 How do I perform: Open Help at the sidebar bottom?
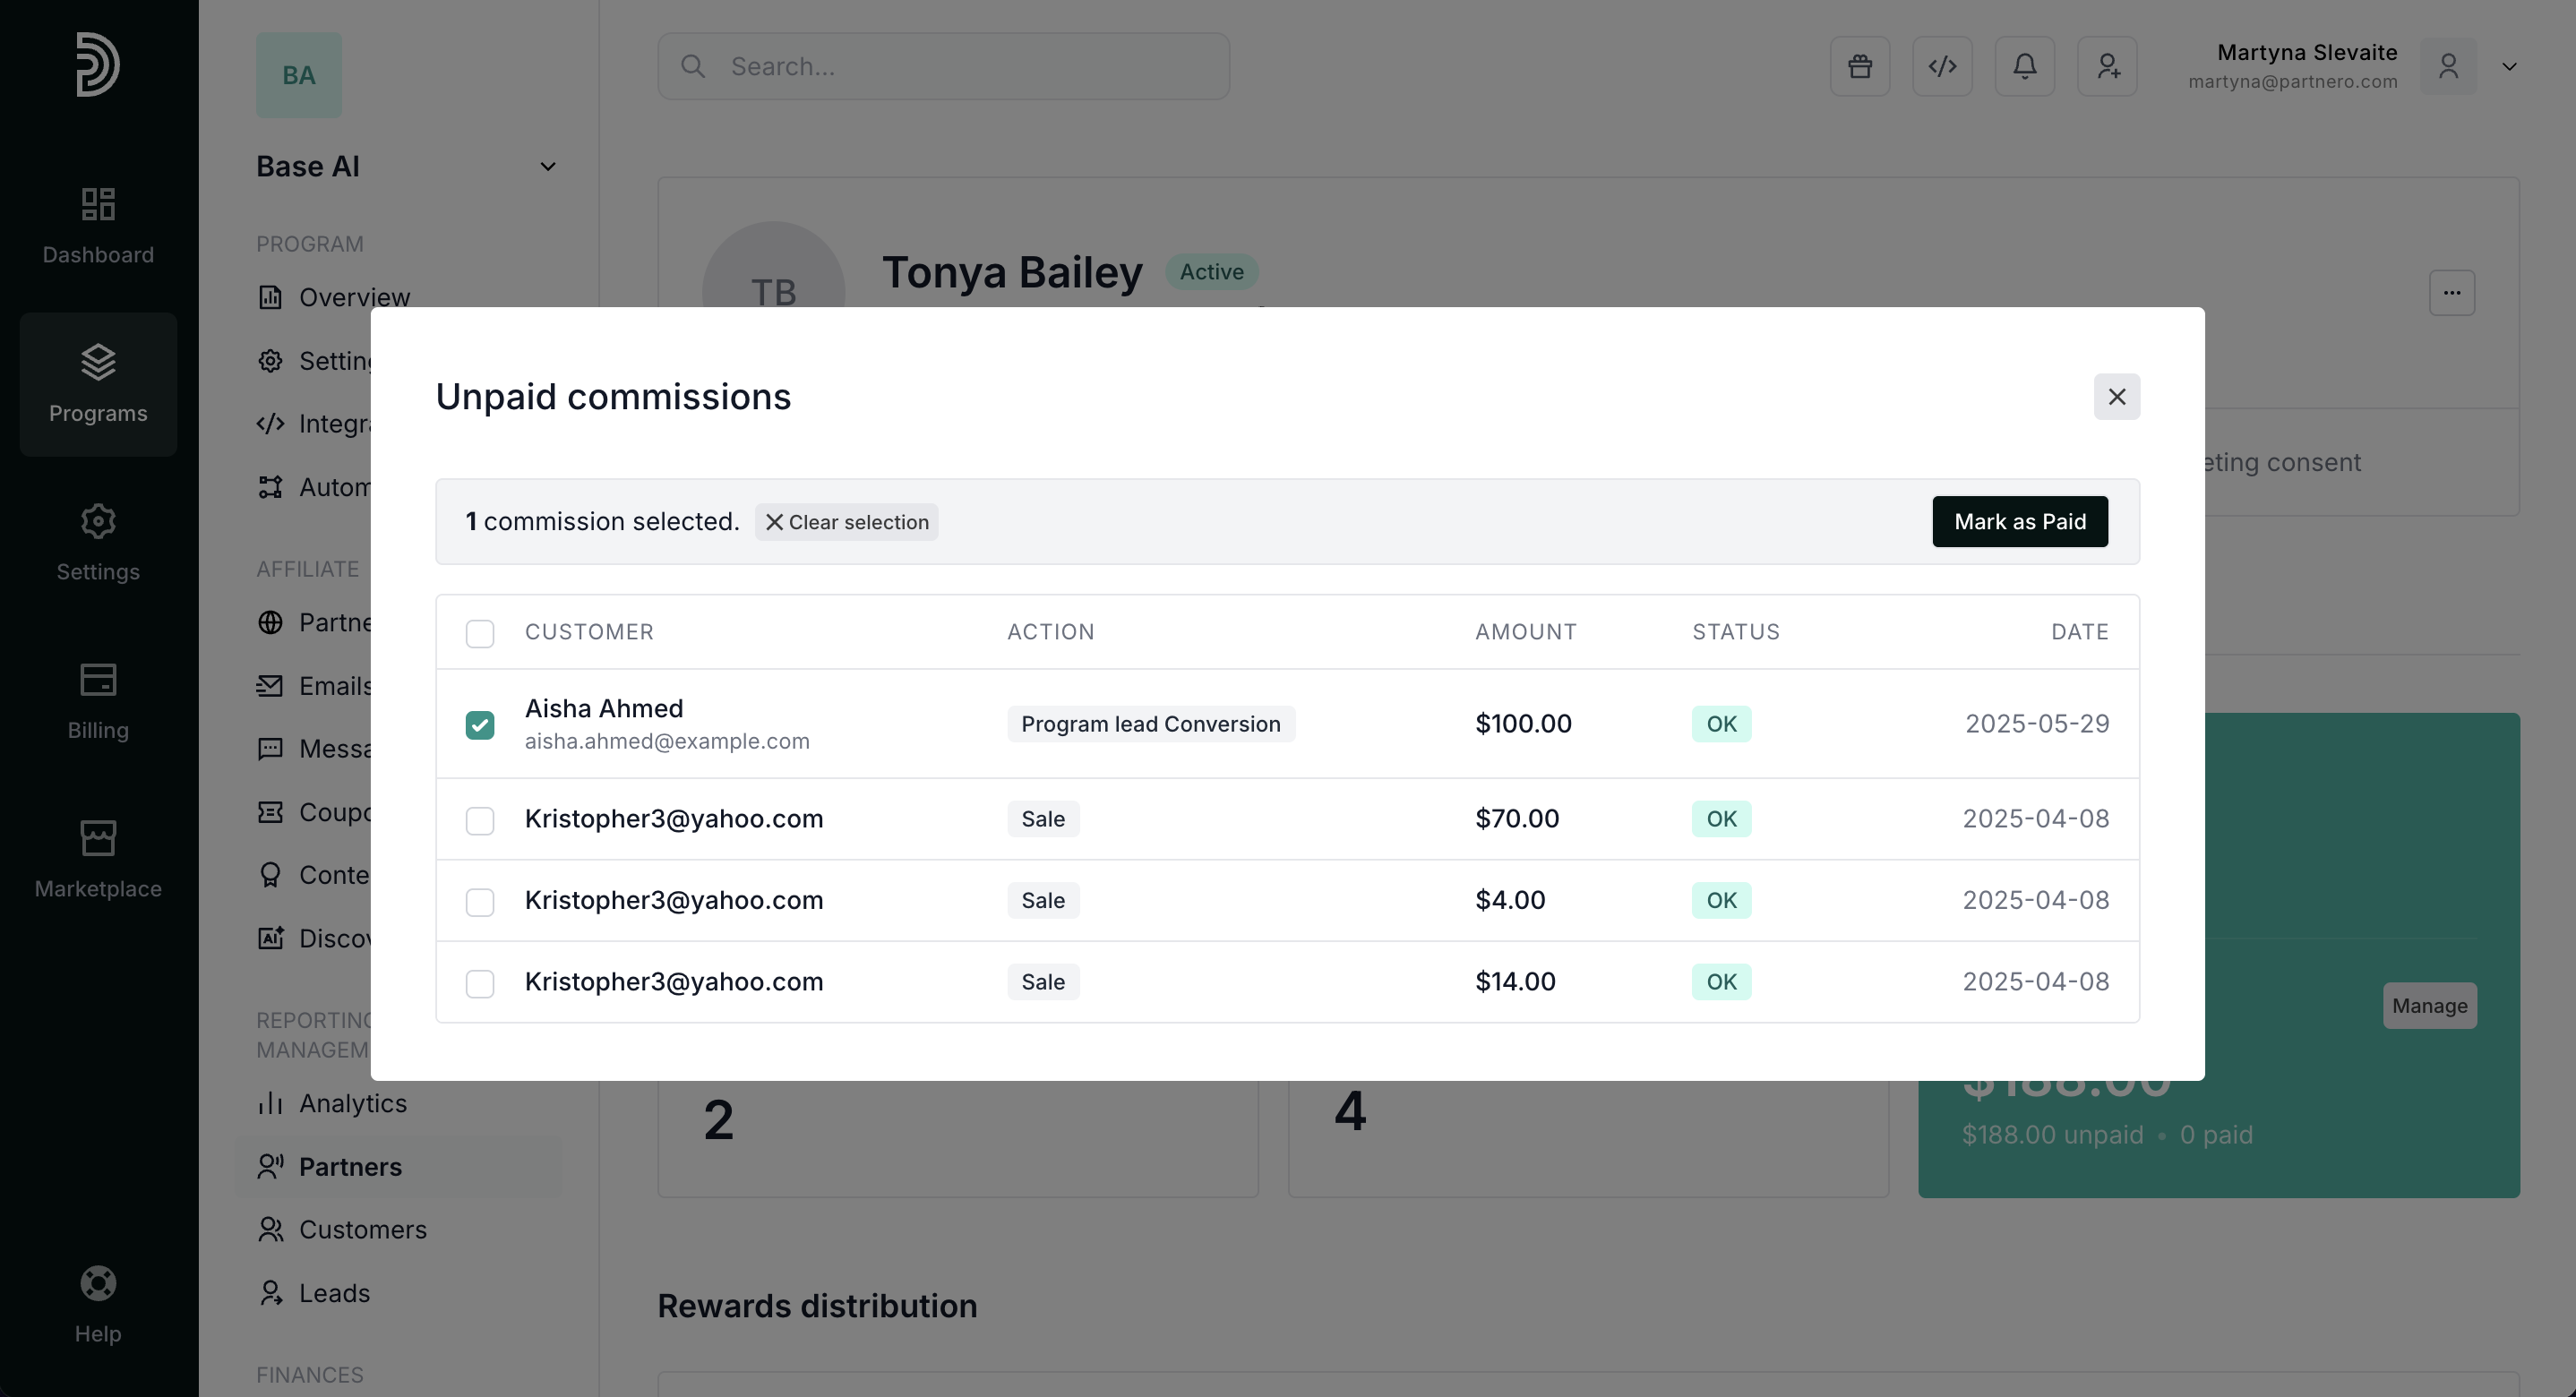point(98,1304)
